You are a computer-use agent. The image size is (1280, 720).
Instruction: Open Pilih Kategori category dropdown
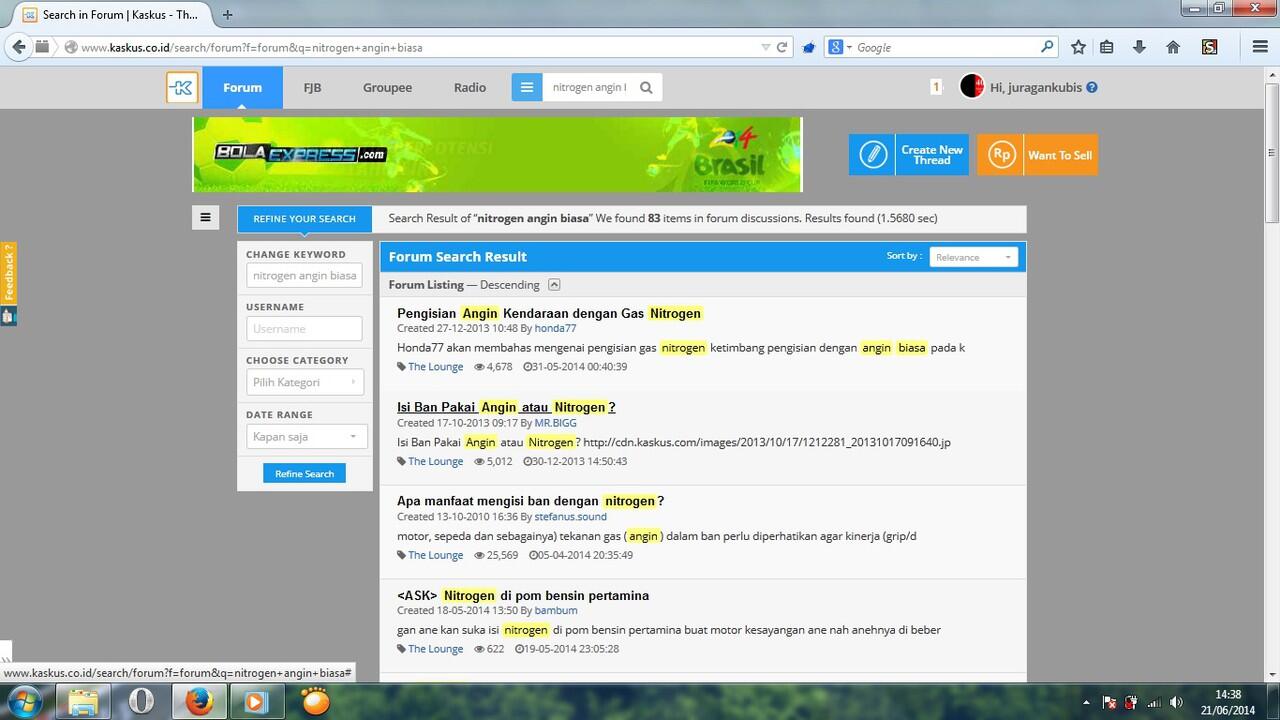pos(305,382)
